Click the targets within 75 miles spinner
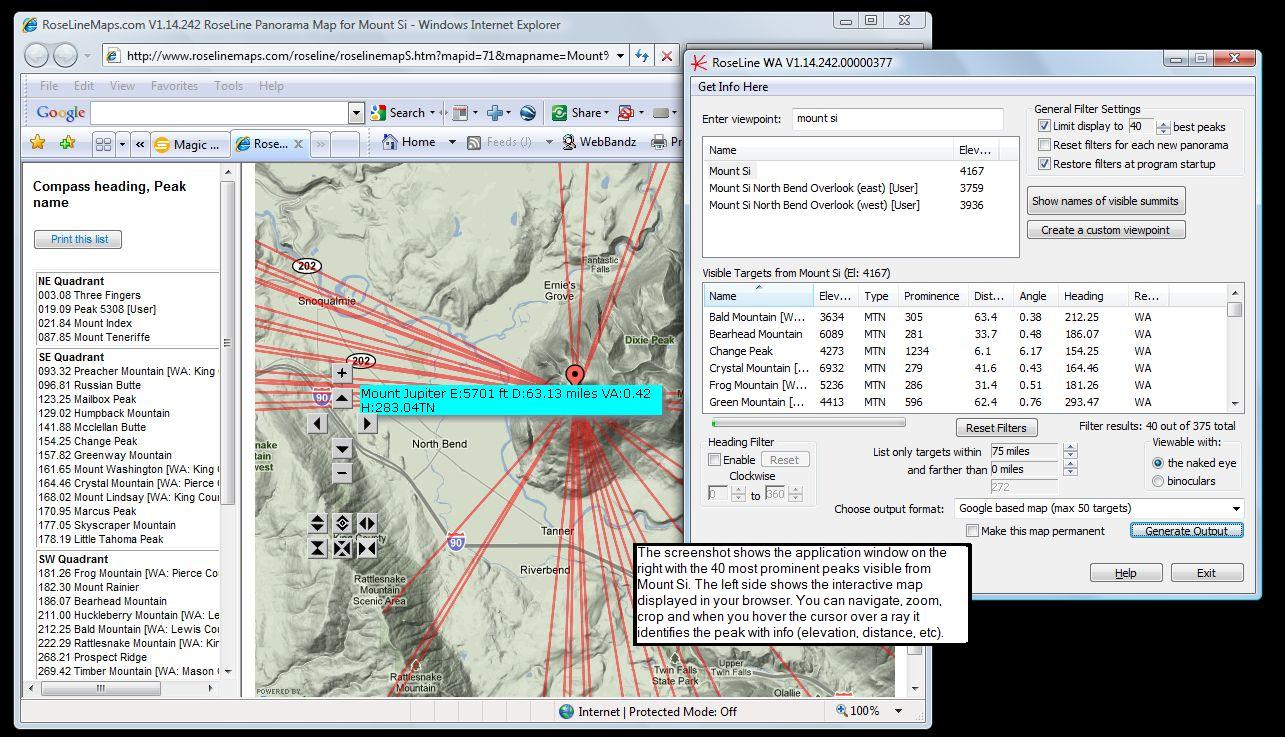This screenshot has height=737, width=1285. pyautogui.click(x=1070, y=452)
